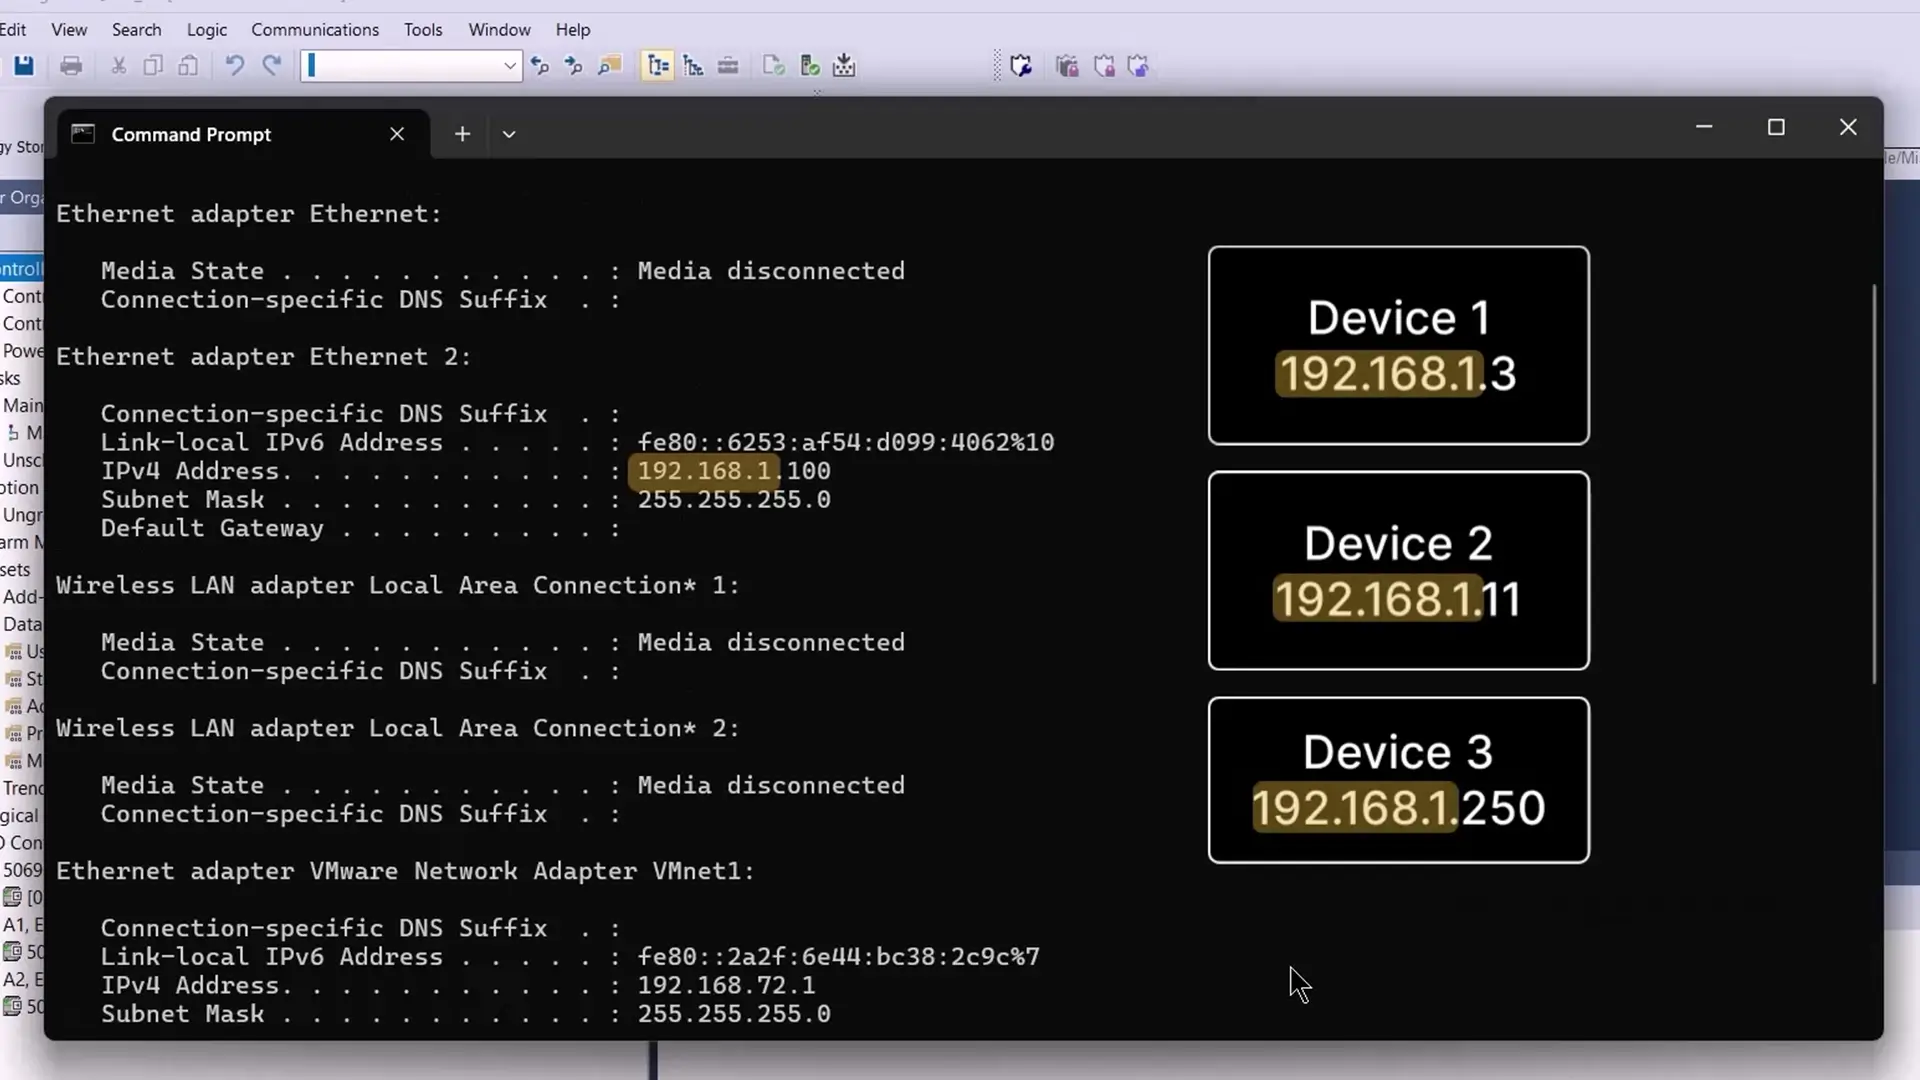Image resolution: width=1920 pixels, height=1080 pixels.
Task: Click the Print toolbar icon
Action: (71, 66)
